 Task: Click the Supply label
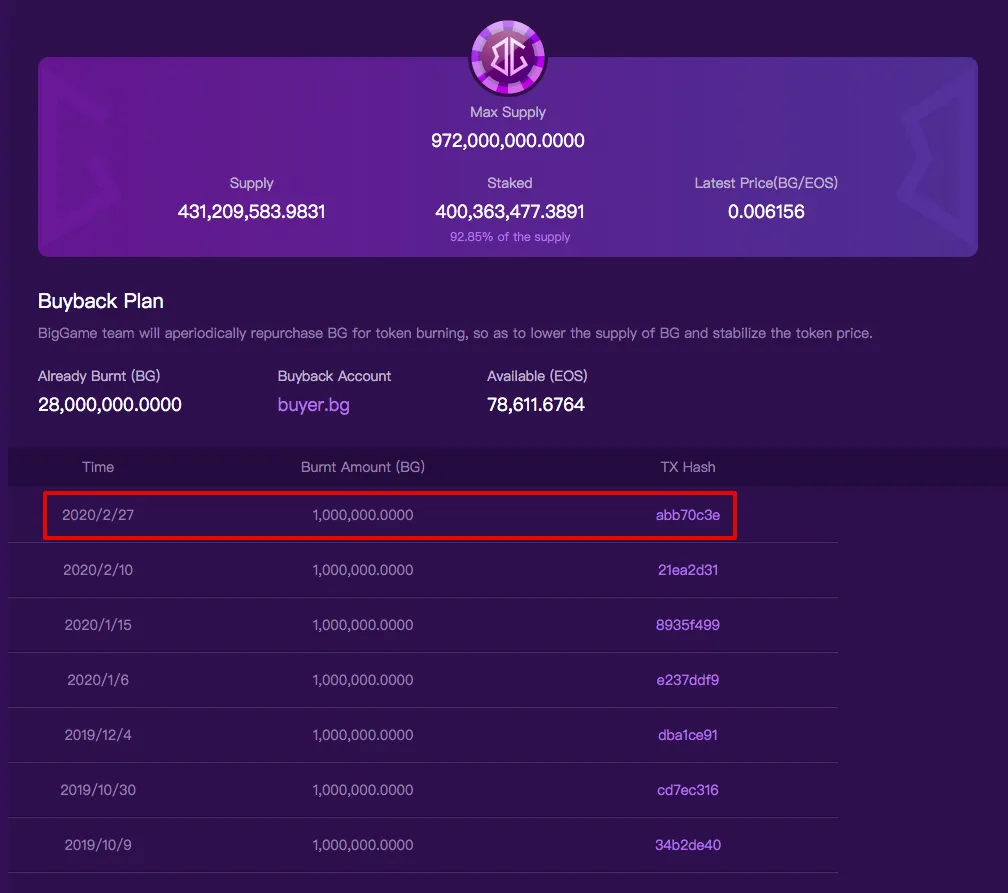click(251, 183)
